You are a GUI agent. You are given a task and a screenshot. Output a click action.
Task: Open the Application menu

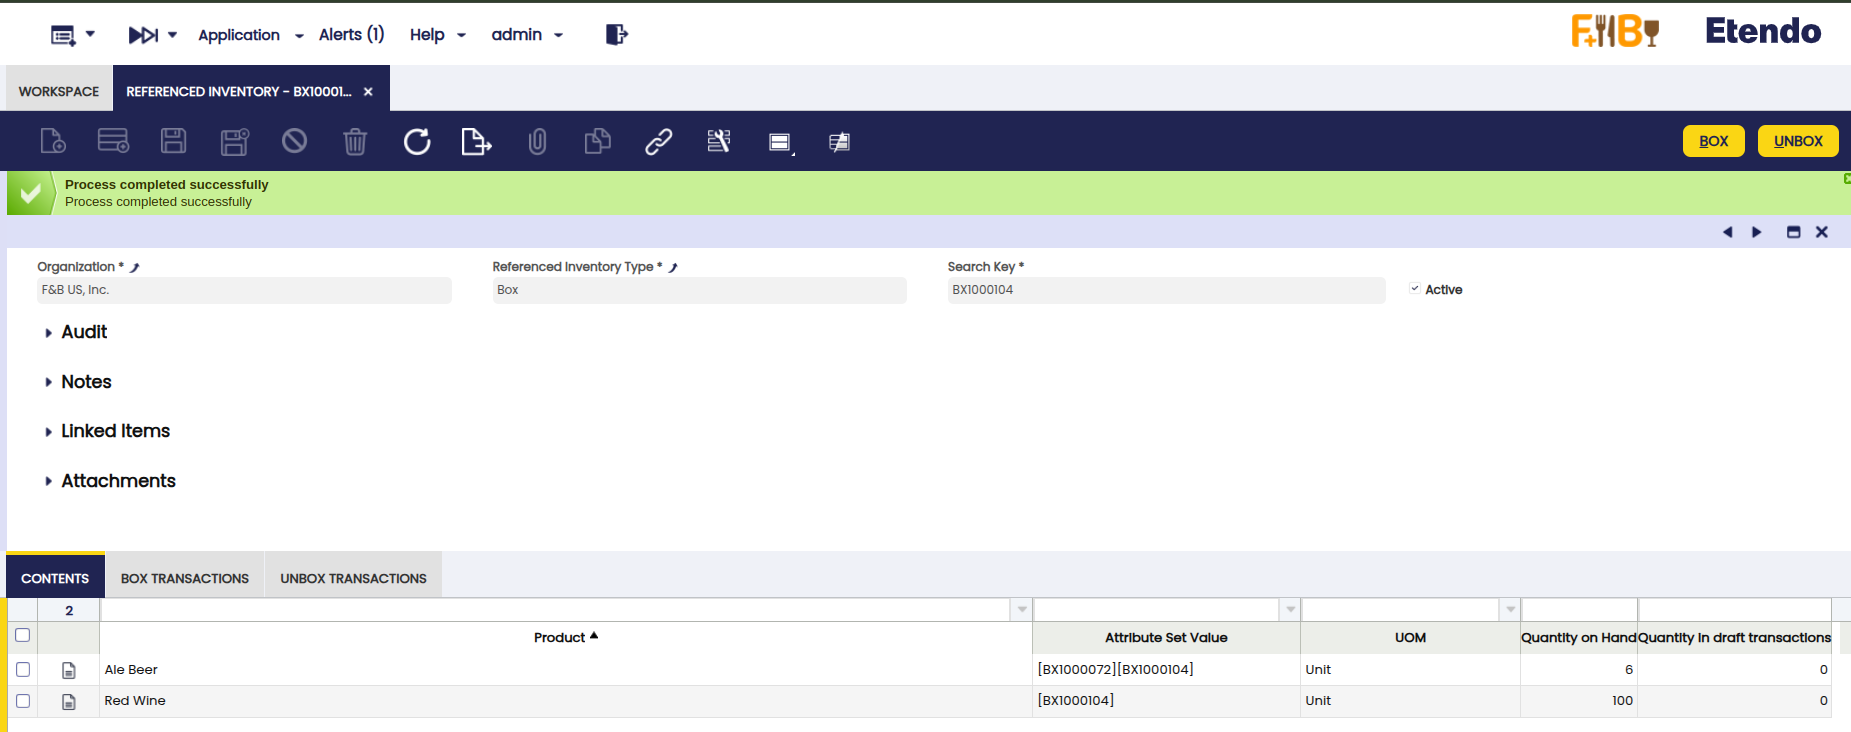(x=239, y=35)
